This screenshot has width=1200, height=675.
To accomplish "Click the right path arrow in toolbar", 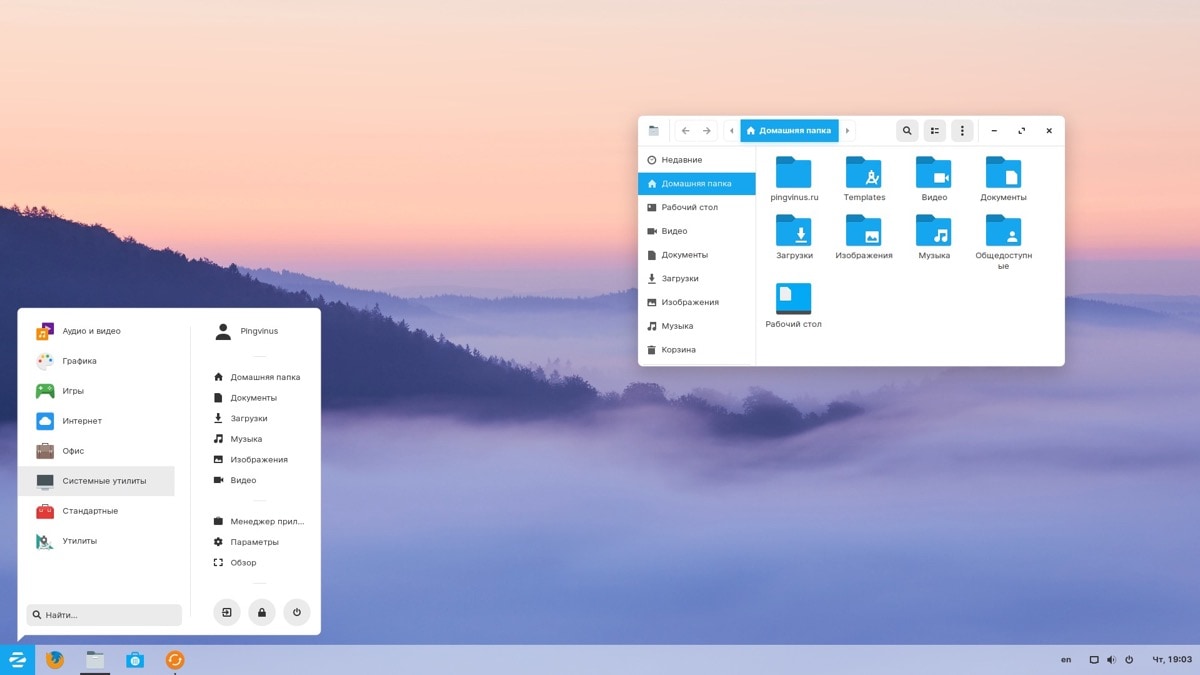I will 848,131.
